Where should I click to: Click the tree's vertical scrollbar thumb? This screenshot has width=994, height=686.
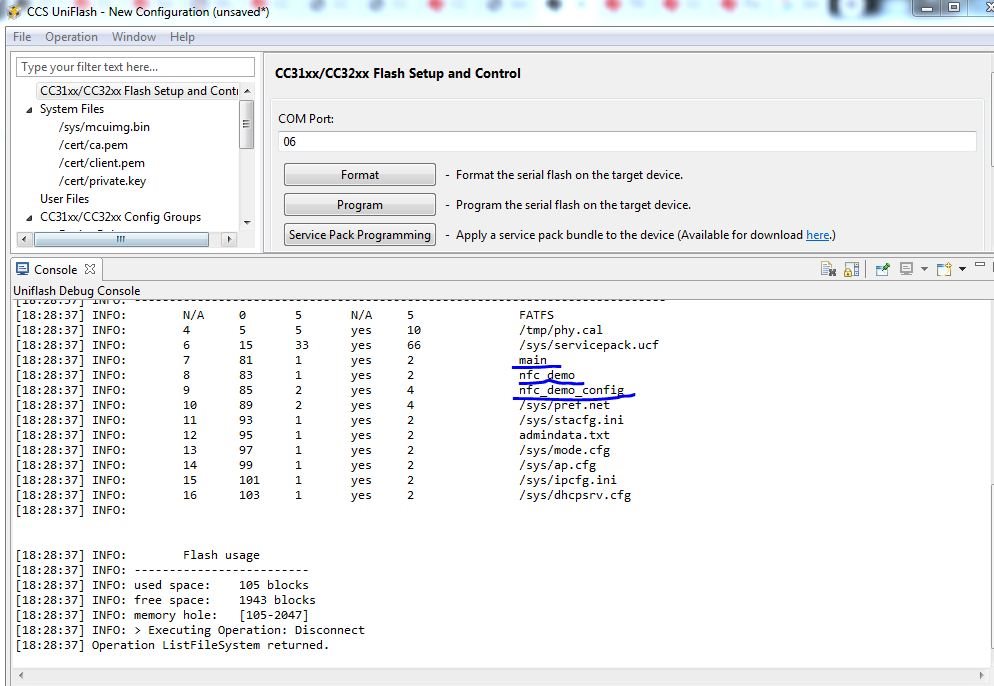click(x=247, y=124)
